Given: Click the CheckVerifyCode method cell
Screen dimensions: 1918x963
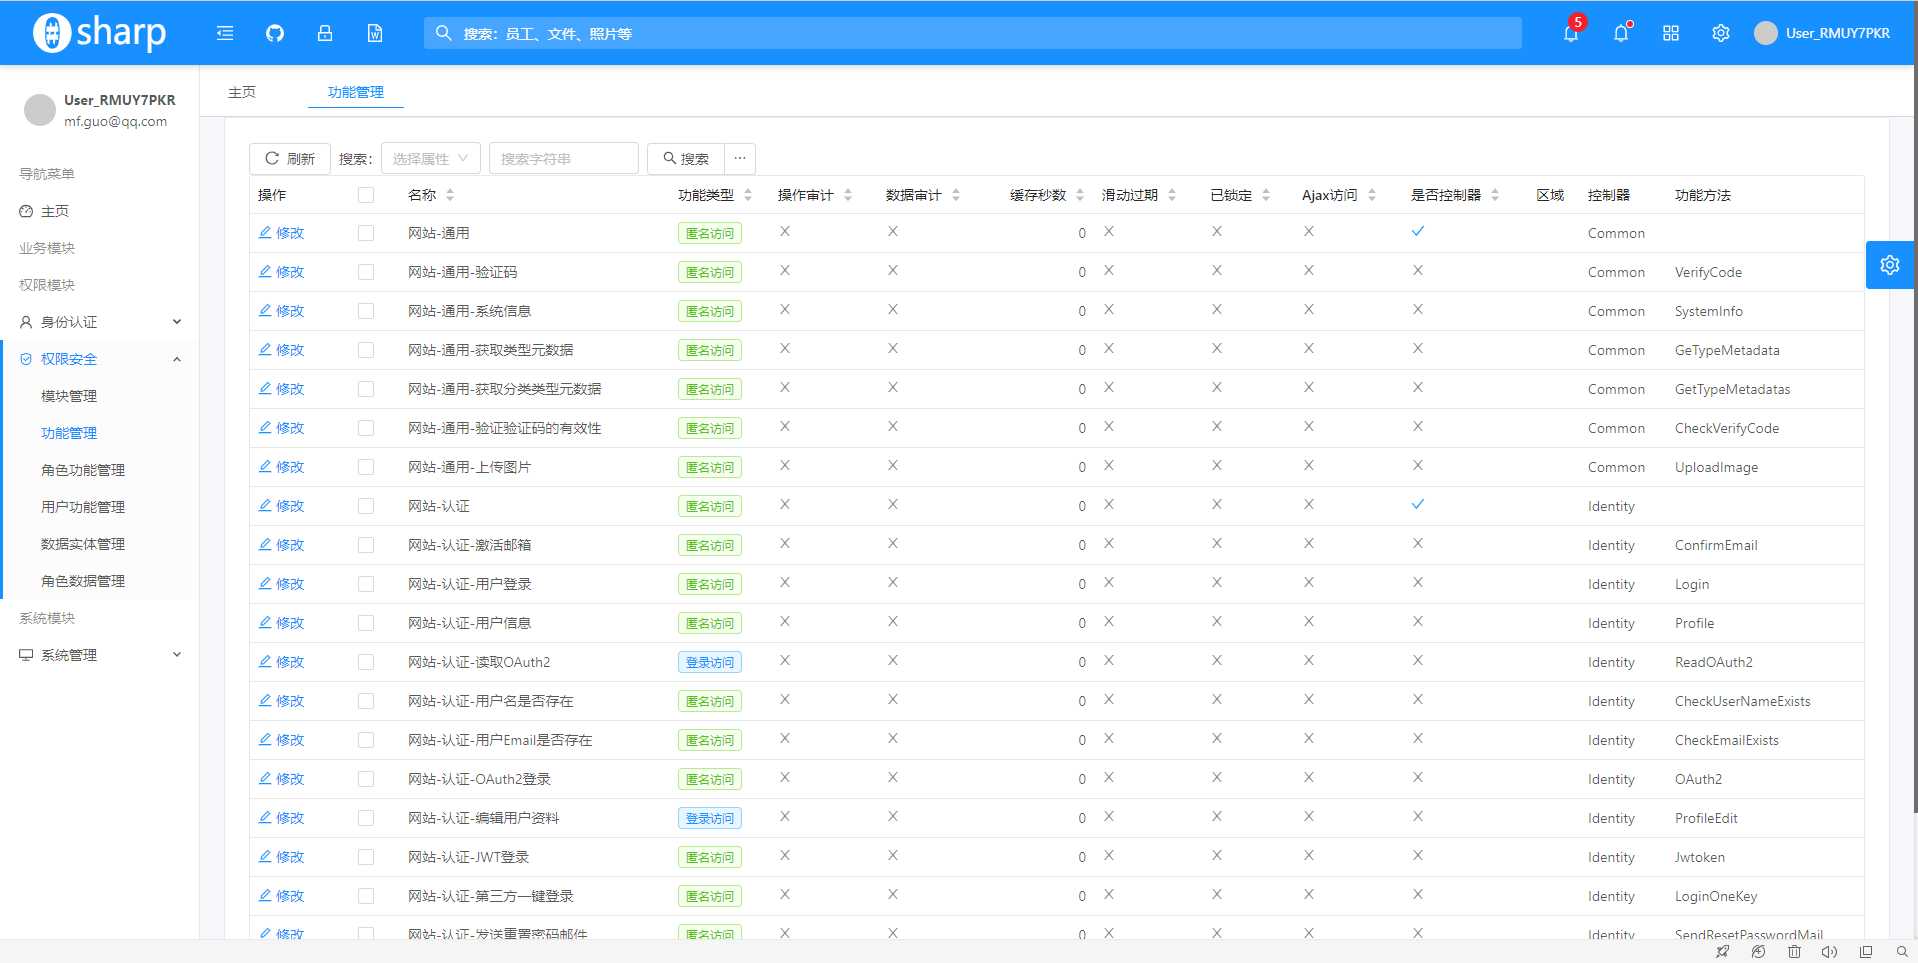Looking at the screenshot, I should pos(1727,428).
